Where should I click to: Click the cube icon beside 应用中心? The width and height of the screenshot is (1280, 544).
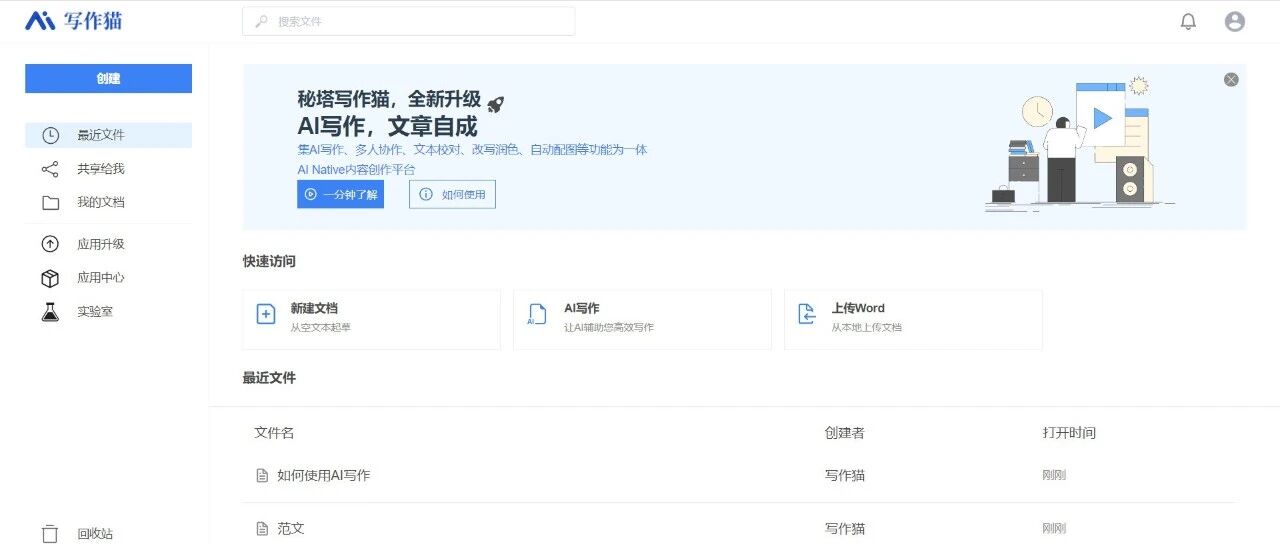(50, 278)
